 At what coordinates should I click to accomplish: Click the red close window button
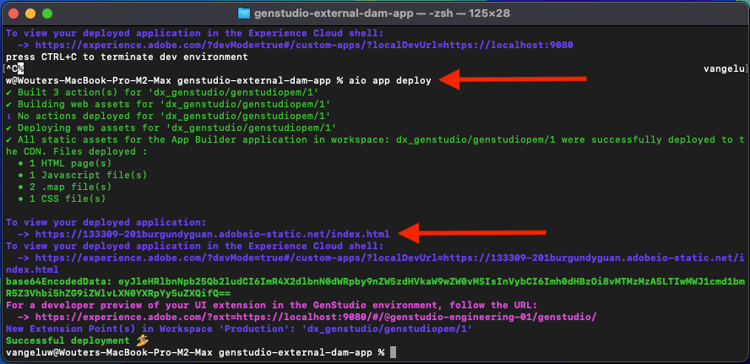click(x=14, y=13)
